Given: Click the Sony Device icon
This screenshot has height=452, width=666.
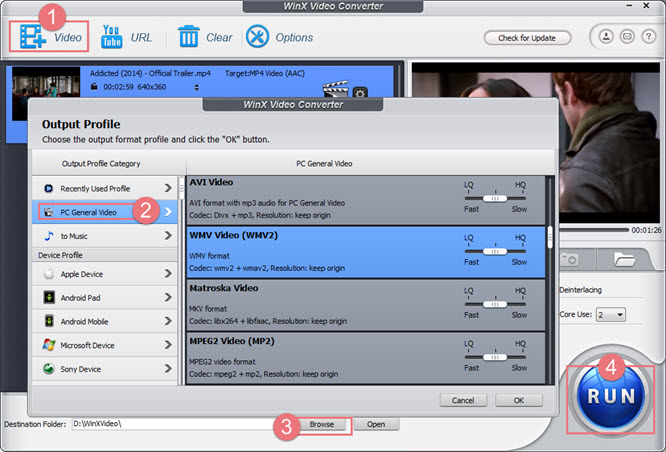Looking at the screenshot, I should (x=48, y=369).
